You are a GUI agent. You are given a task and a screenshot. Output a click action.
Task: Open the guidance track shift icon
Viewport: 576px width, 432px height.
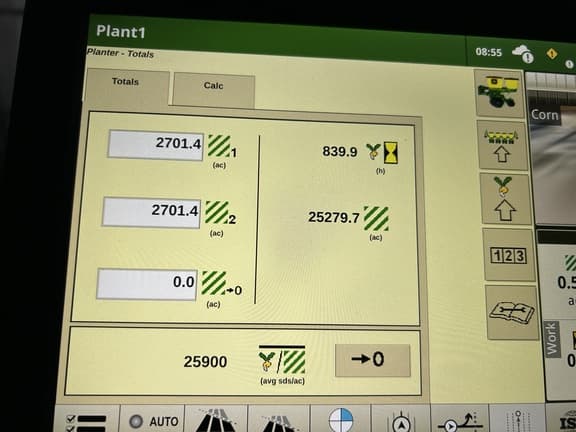pos(460,421)
